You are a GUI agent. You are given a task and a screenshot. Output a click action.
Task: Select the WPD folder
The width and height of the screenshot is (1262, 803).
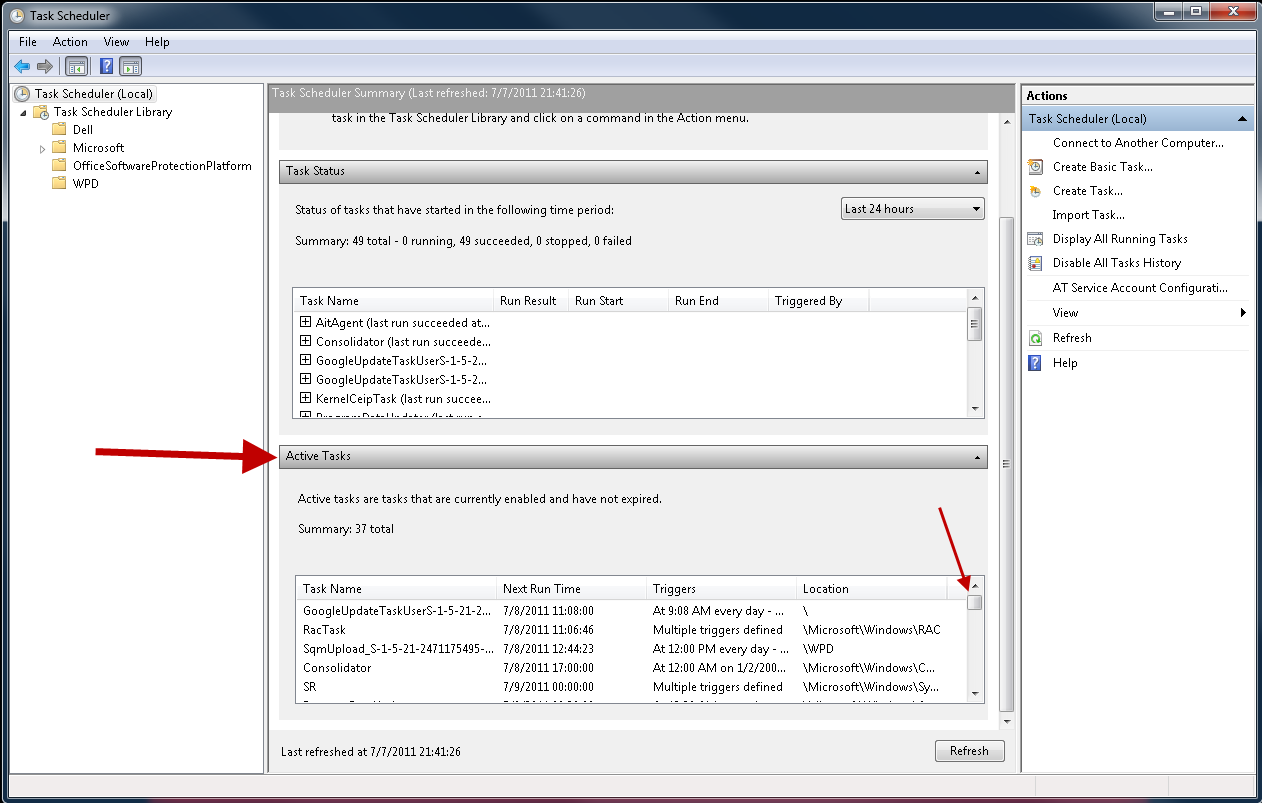pyautogui.click(x=86, y=184)
